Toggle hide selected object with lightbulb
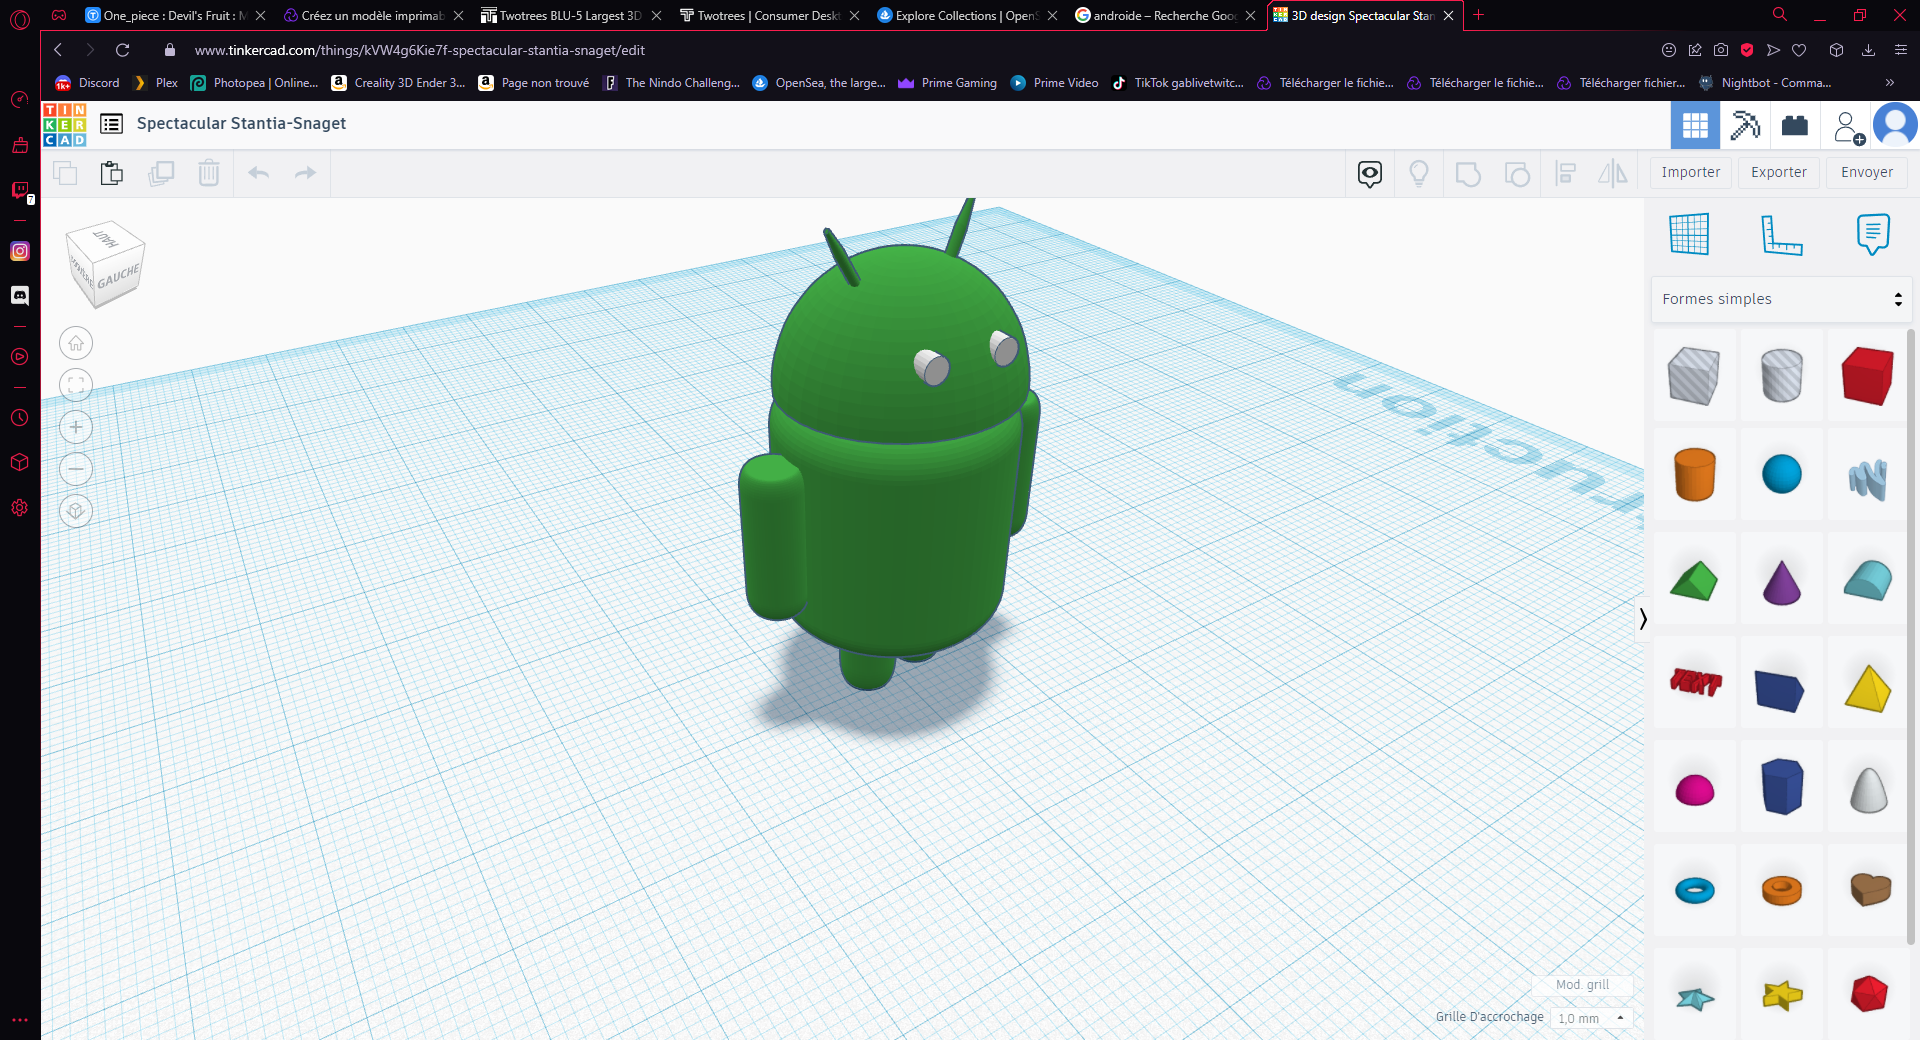Viewport: 1920px width, 1040px height. pyautogui.click(x=1419, y=173)
